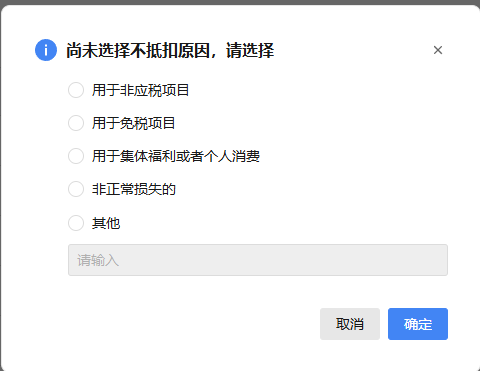The image size is (480, 371).
Task: Select the 其他 radio button circle
Action: pyautogui.click(x=76, y=223)
